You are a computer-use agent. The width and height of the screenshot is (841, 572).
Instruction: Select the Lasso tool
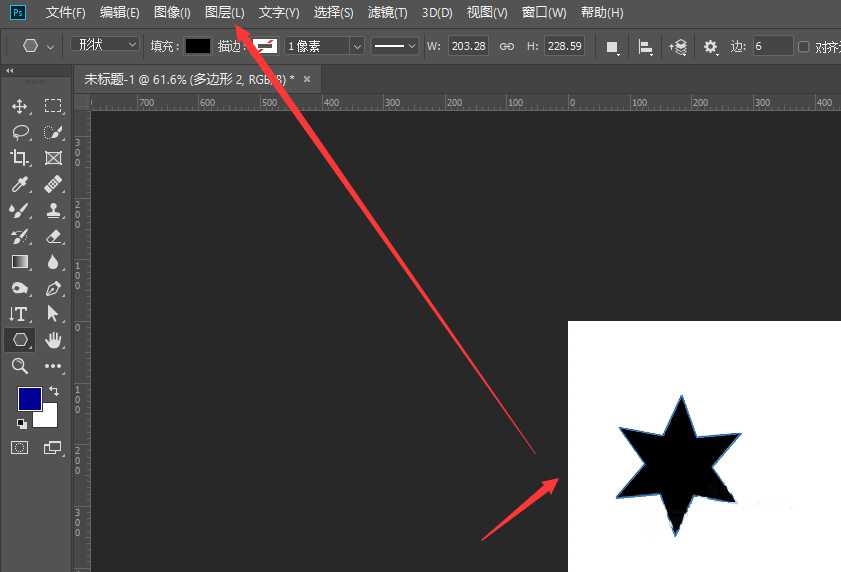[x=20, y=132]
